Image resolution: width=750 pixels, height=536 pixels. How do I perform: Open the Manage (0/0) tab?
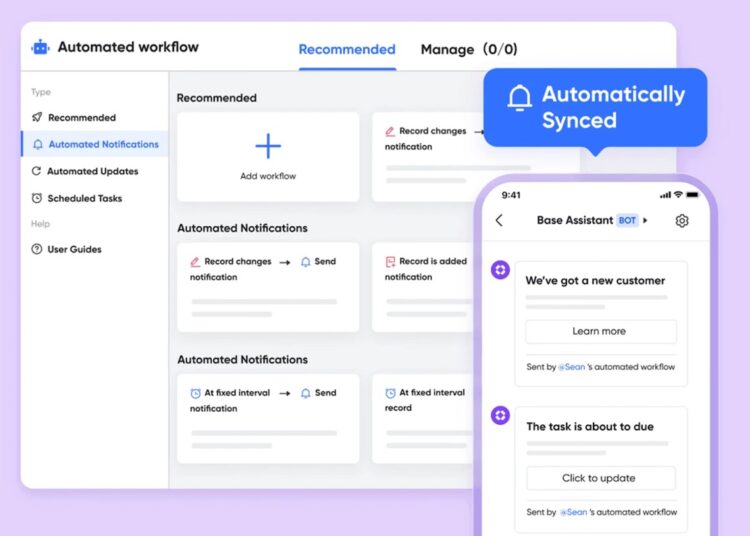(x=469, y=49)
